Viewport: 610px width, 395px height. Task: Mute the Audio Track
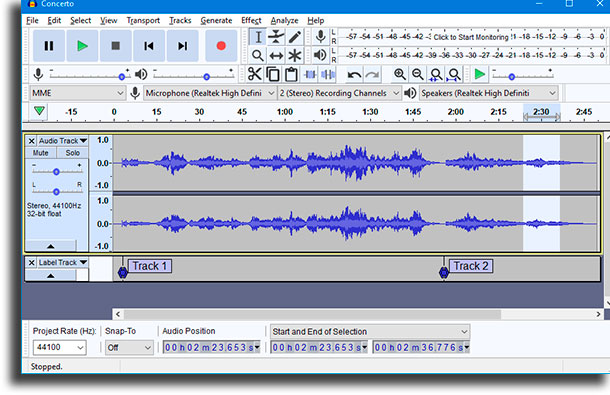coord(40,153)
